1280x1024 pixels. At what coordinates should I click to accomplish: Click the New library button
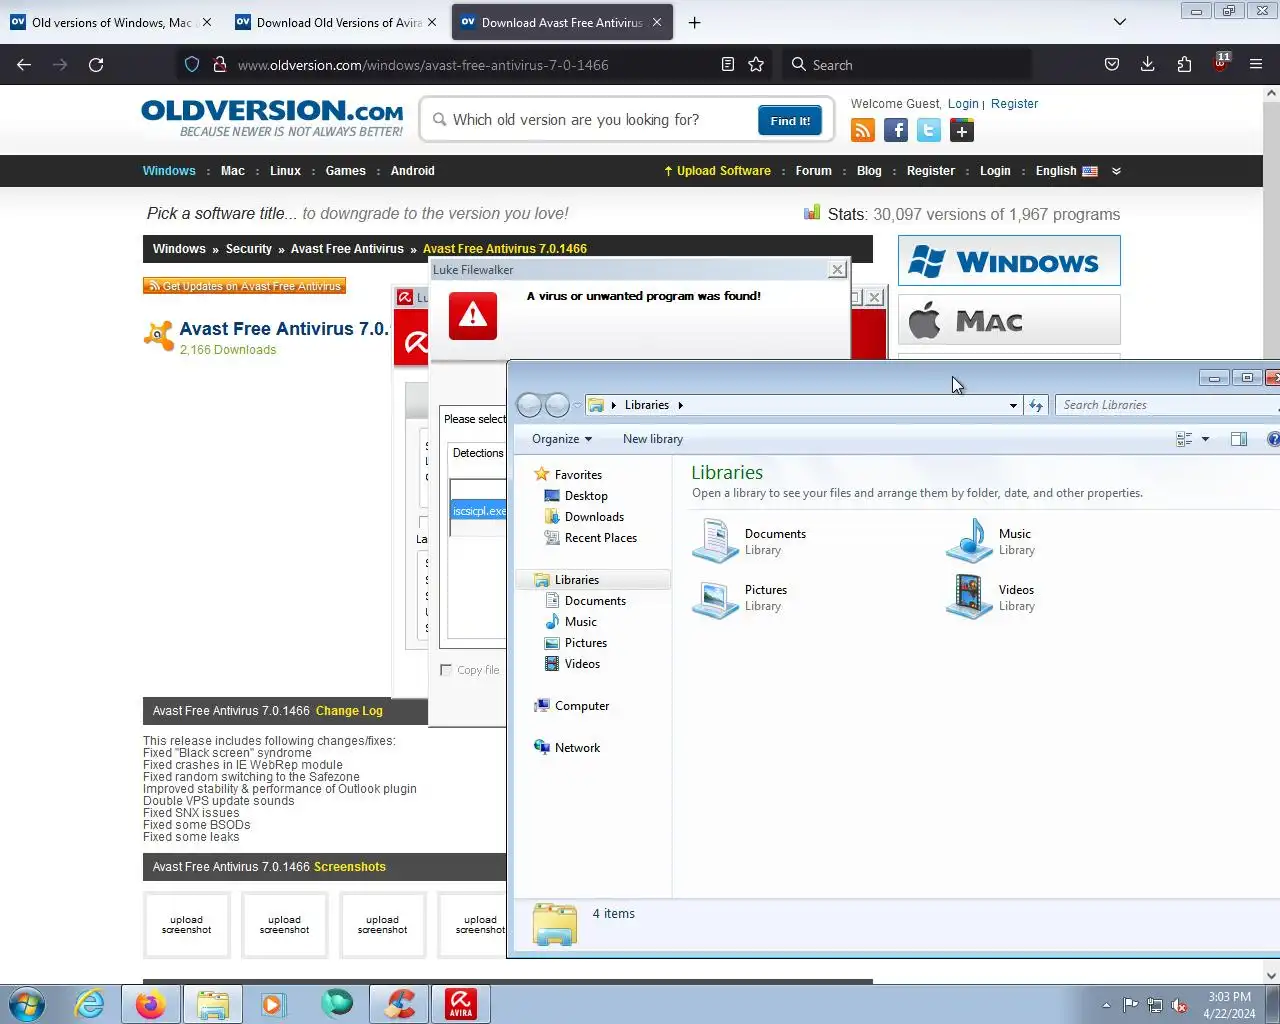point(652,439)
